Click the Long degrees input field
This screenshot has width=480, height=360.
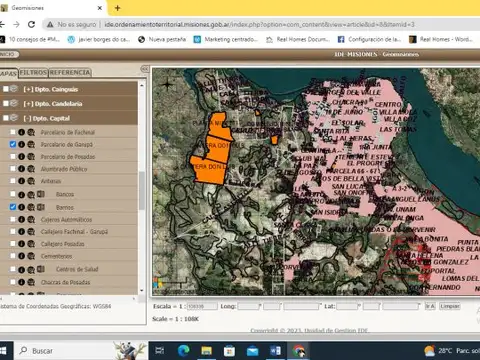249,306
